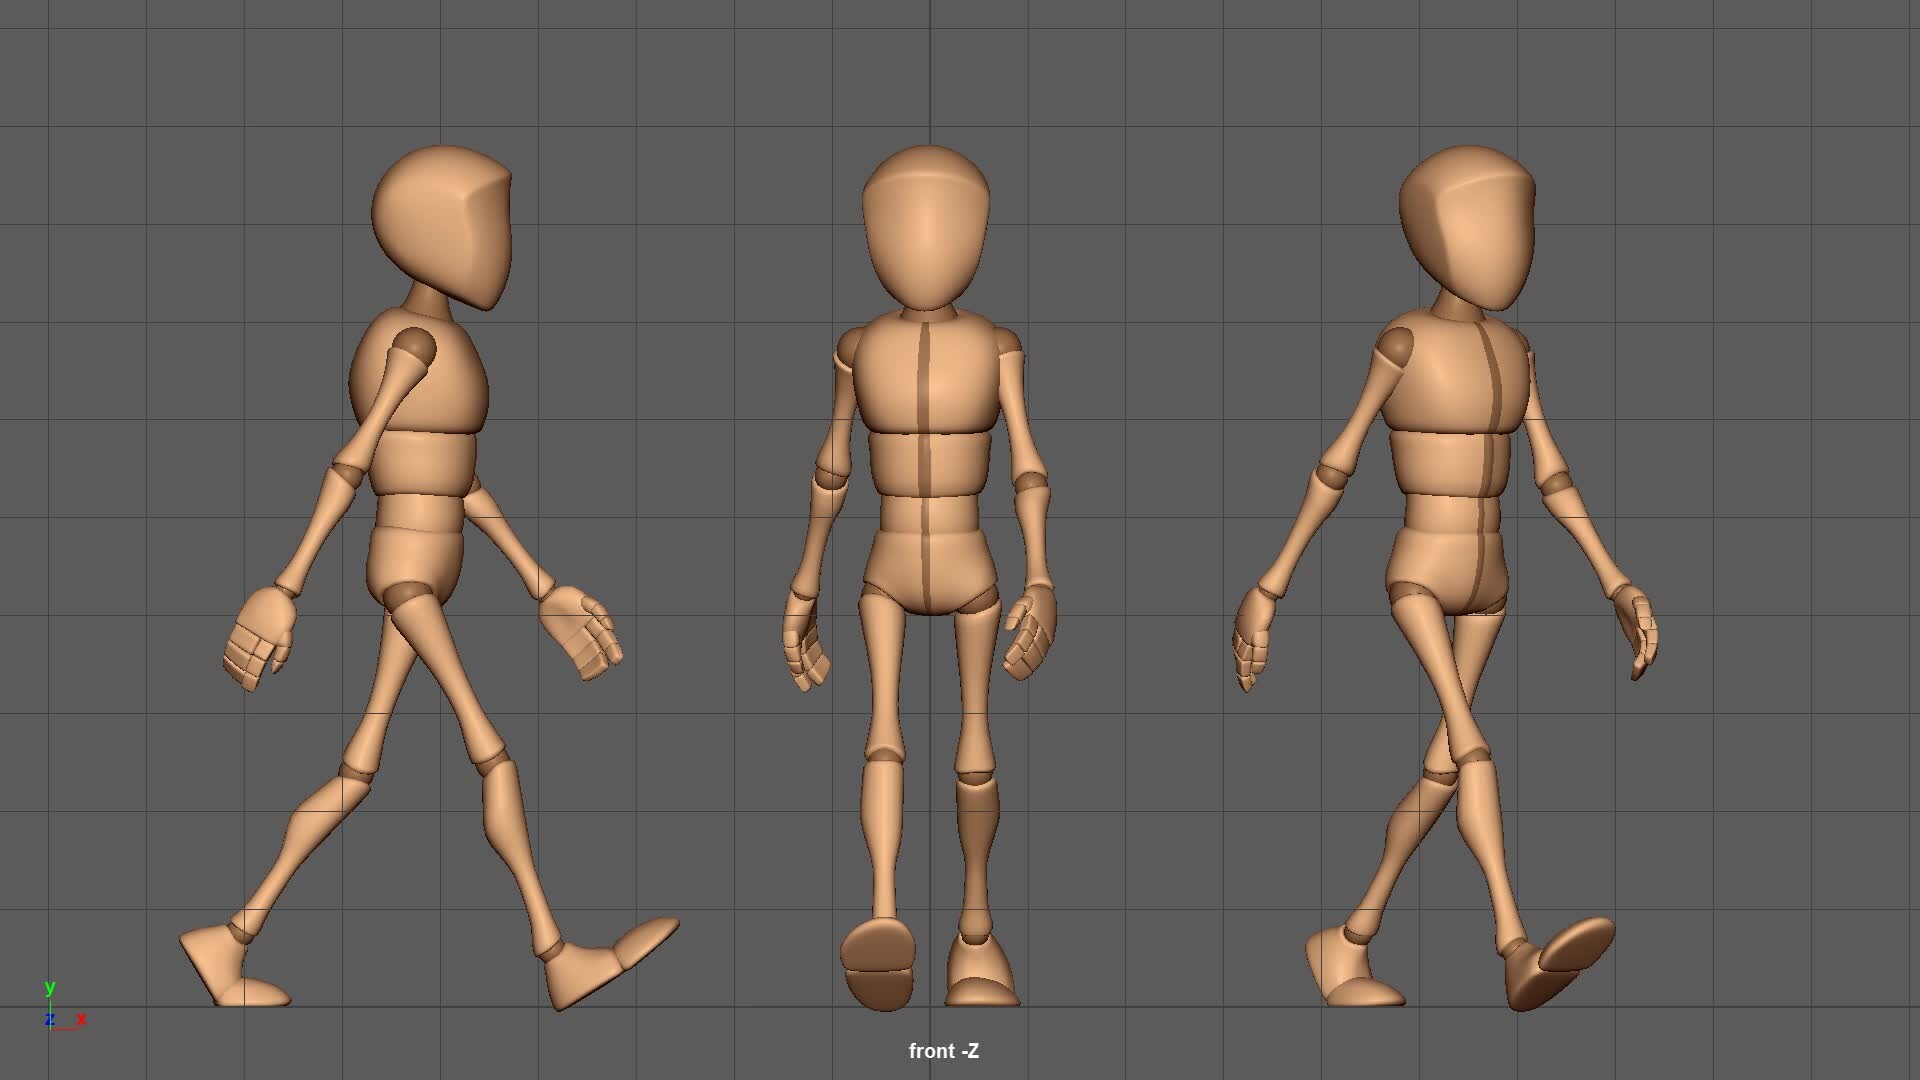Click the front -Z viewport label
Viewport: 1920px width, 1080px height.
944,1051
